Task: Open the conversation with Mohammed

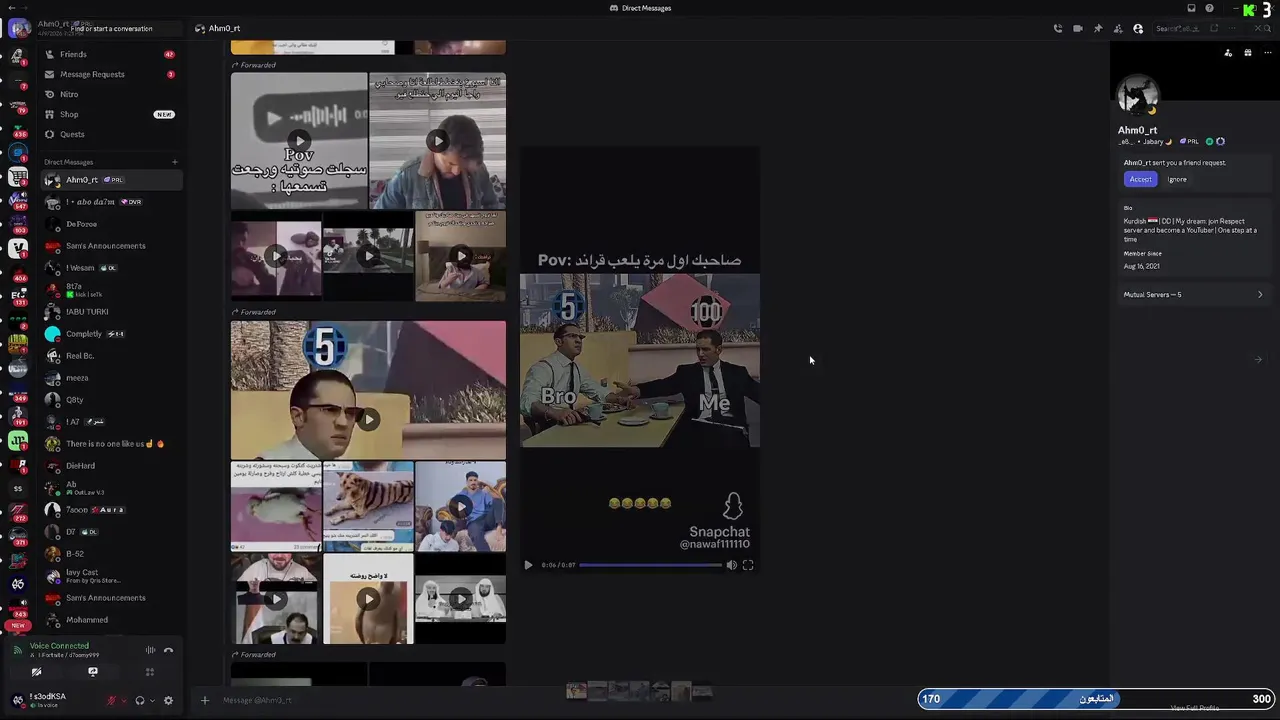Action: (x=110, y=620)
